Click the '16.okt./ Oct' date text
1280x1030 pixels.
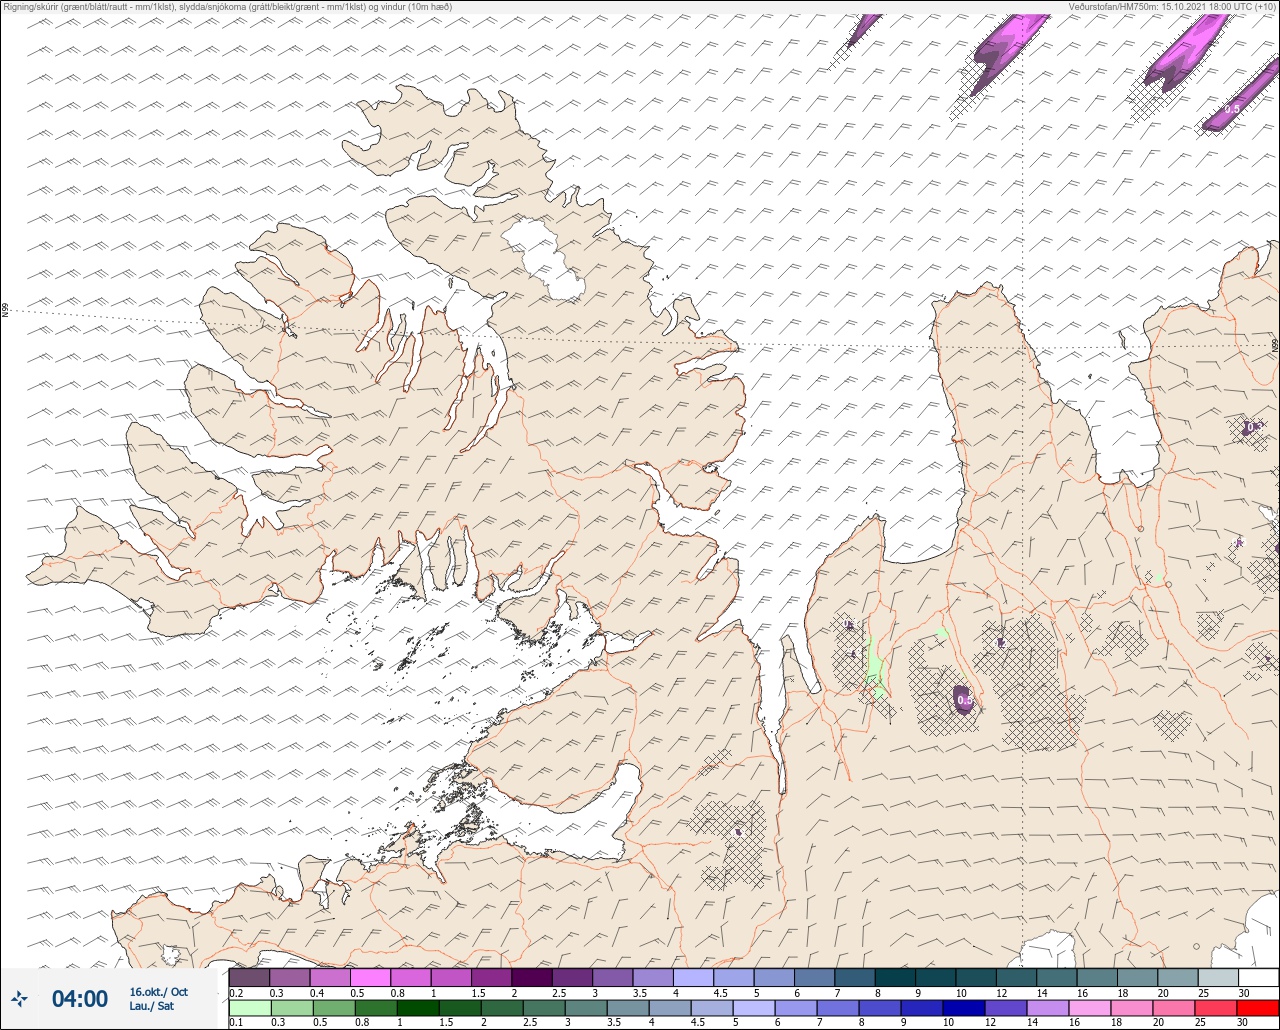[158, 991]
